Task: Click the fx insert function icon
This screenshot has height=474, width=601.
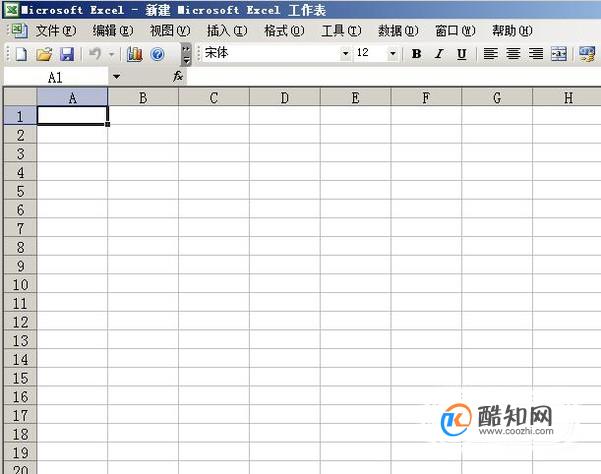Action: click(178, 76)
